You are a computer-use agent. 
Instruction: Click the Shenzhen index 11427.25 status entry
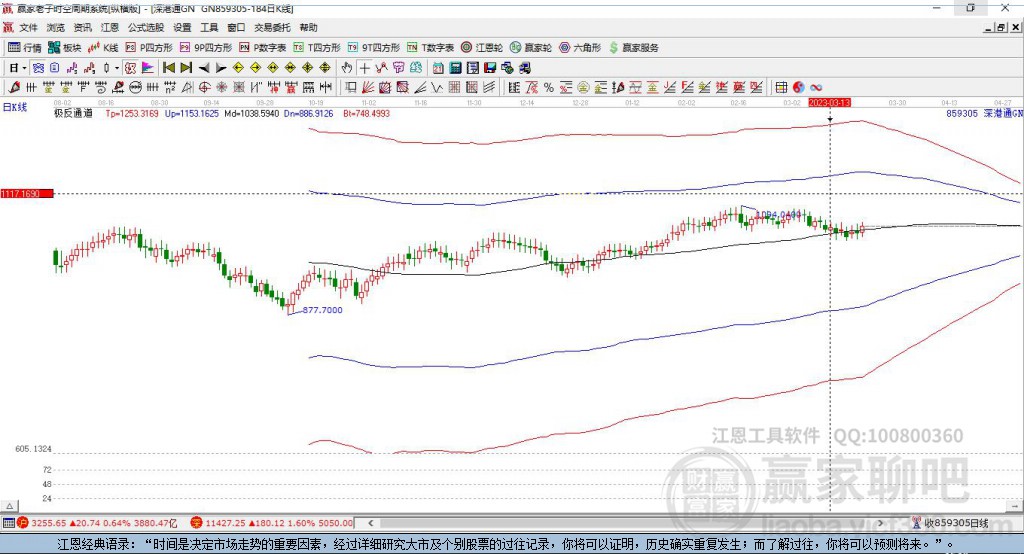coord(272,523)
